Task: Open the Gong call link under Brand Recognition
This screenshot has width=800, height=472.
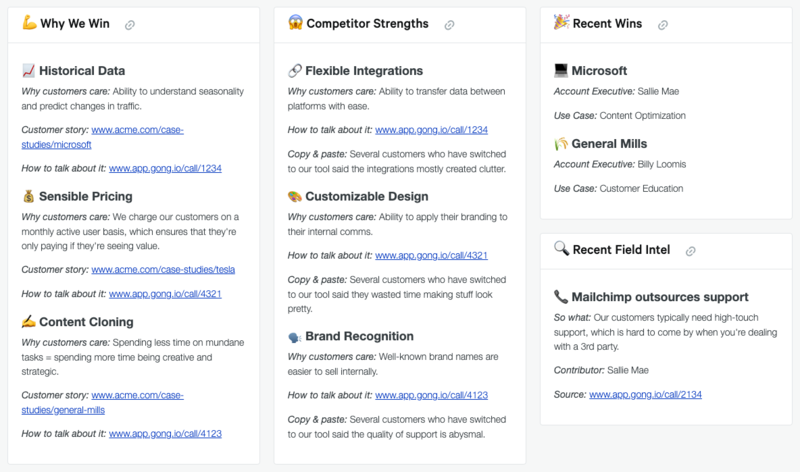Action: [431, 395]
